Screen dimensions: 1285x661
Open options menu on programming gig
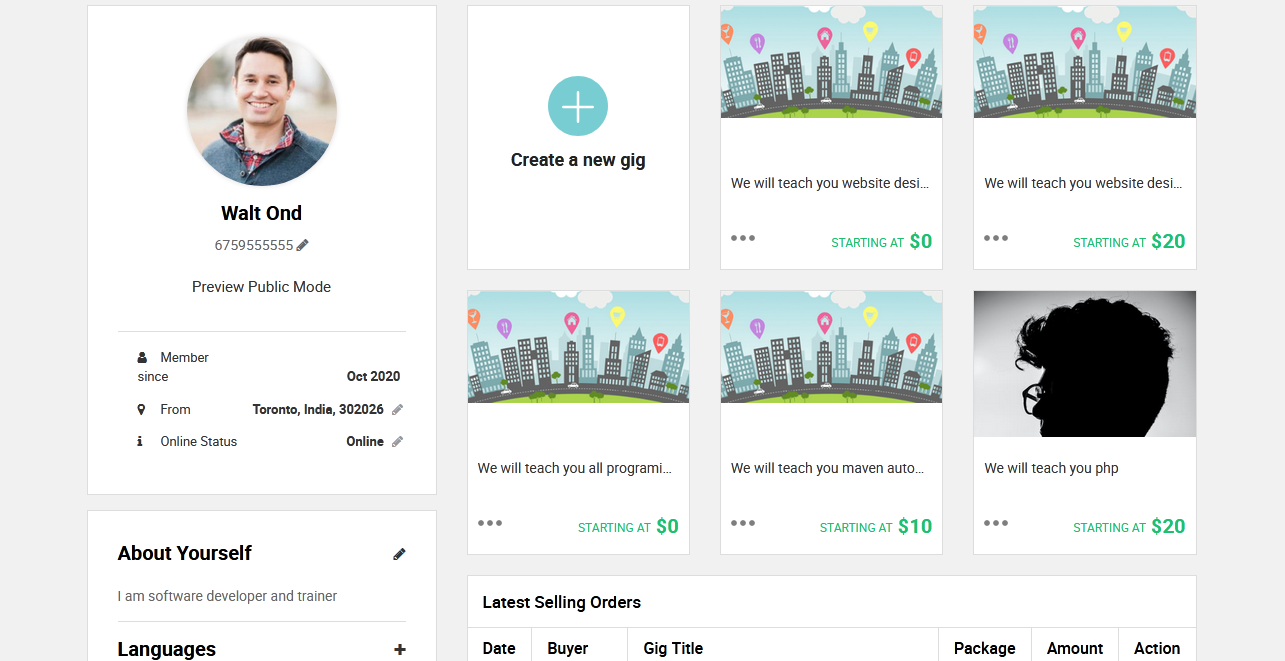coord(490,523)
